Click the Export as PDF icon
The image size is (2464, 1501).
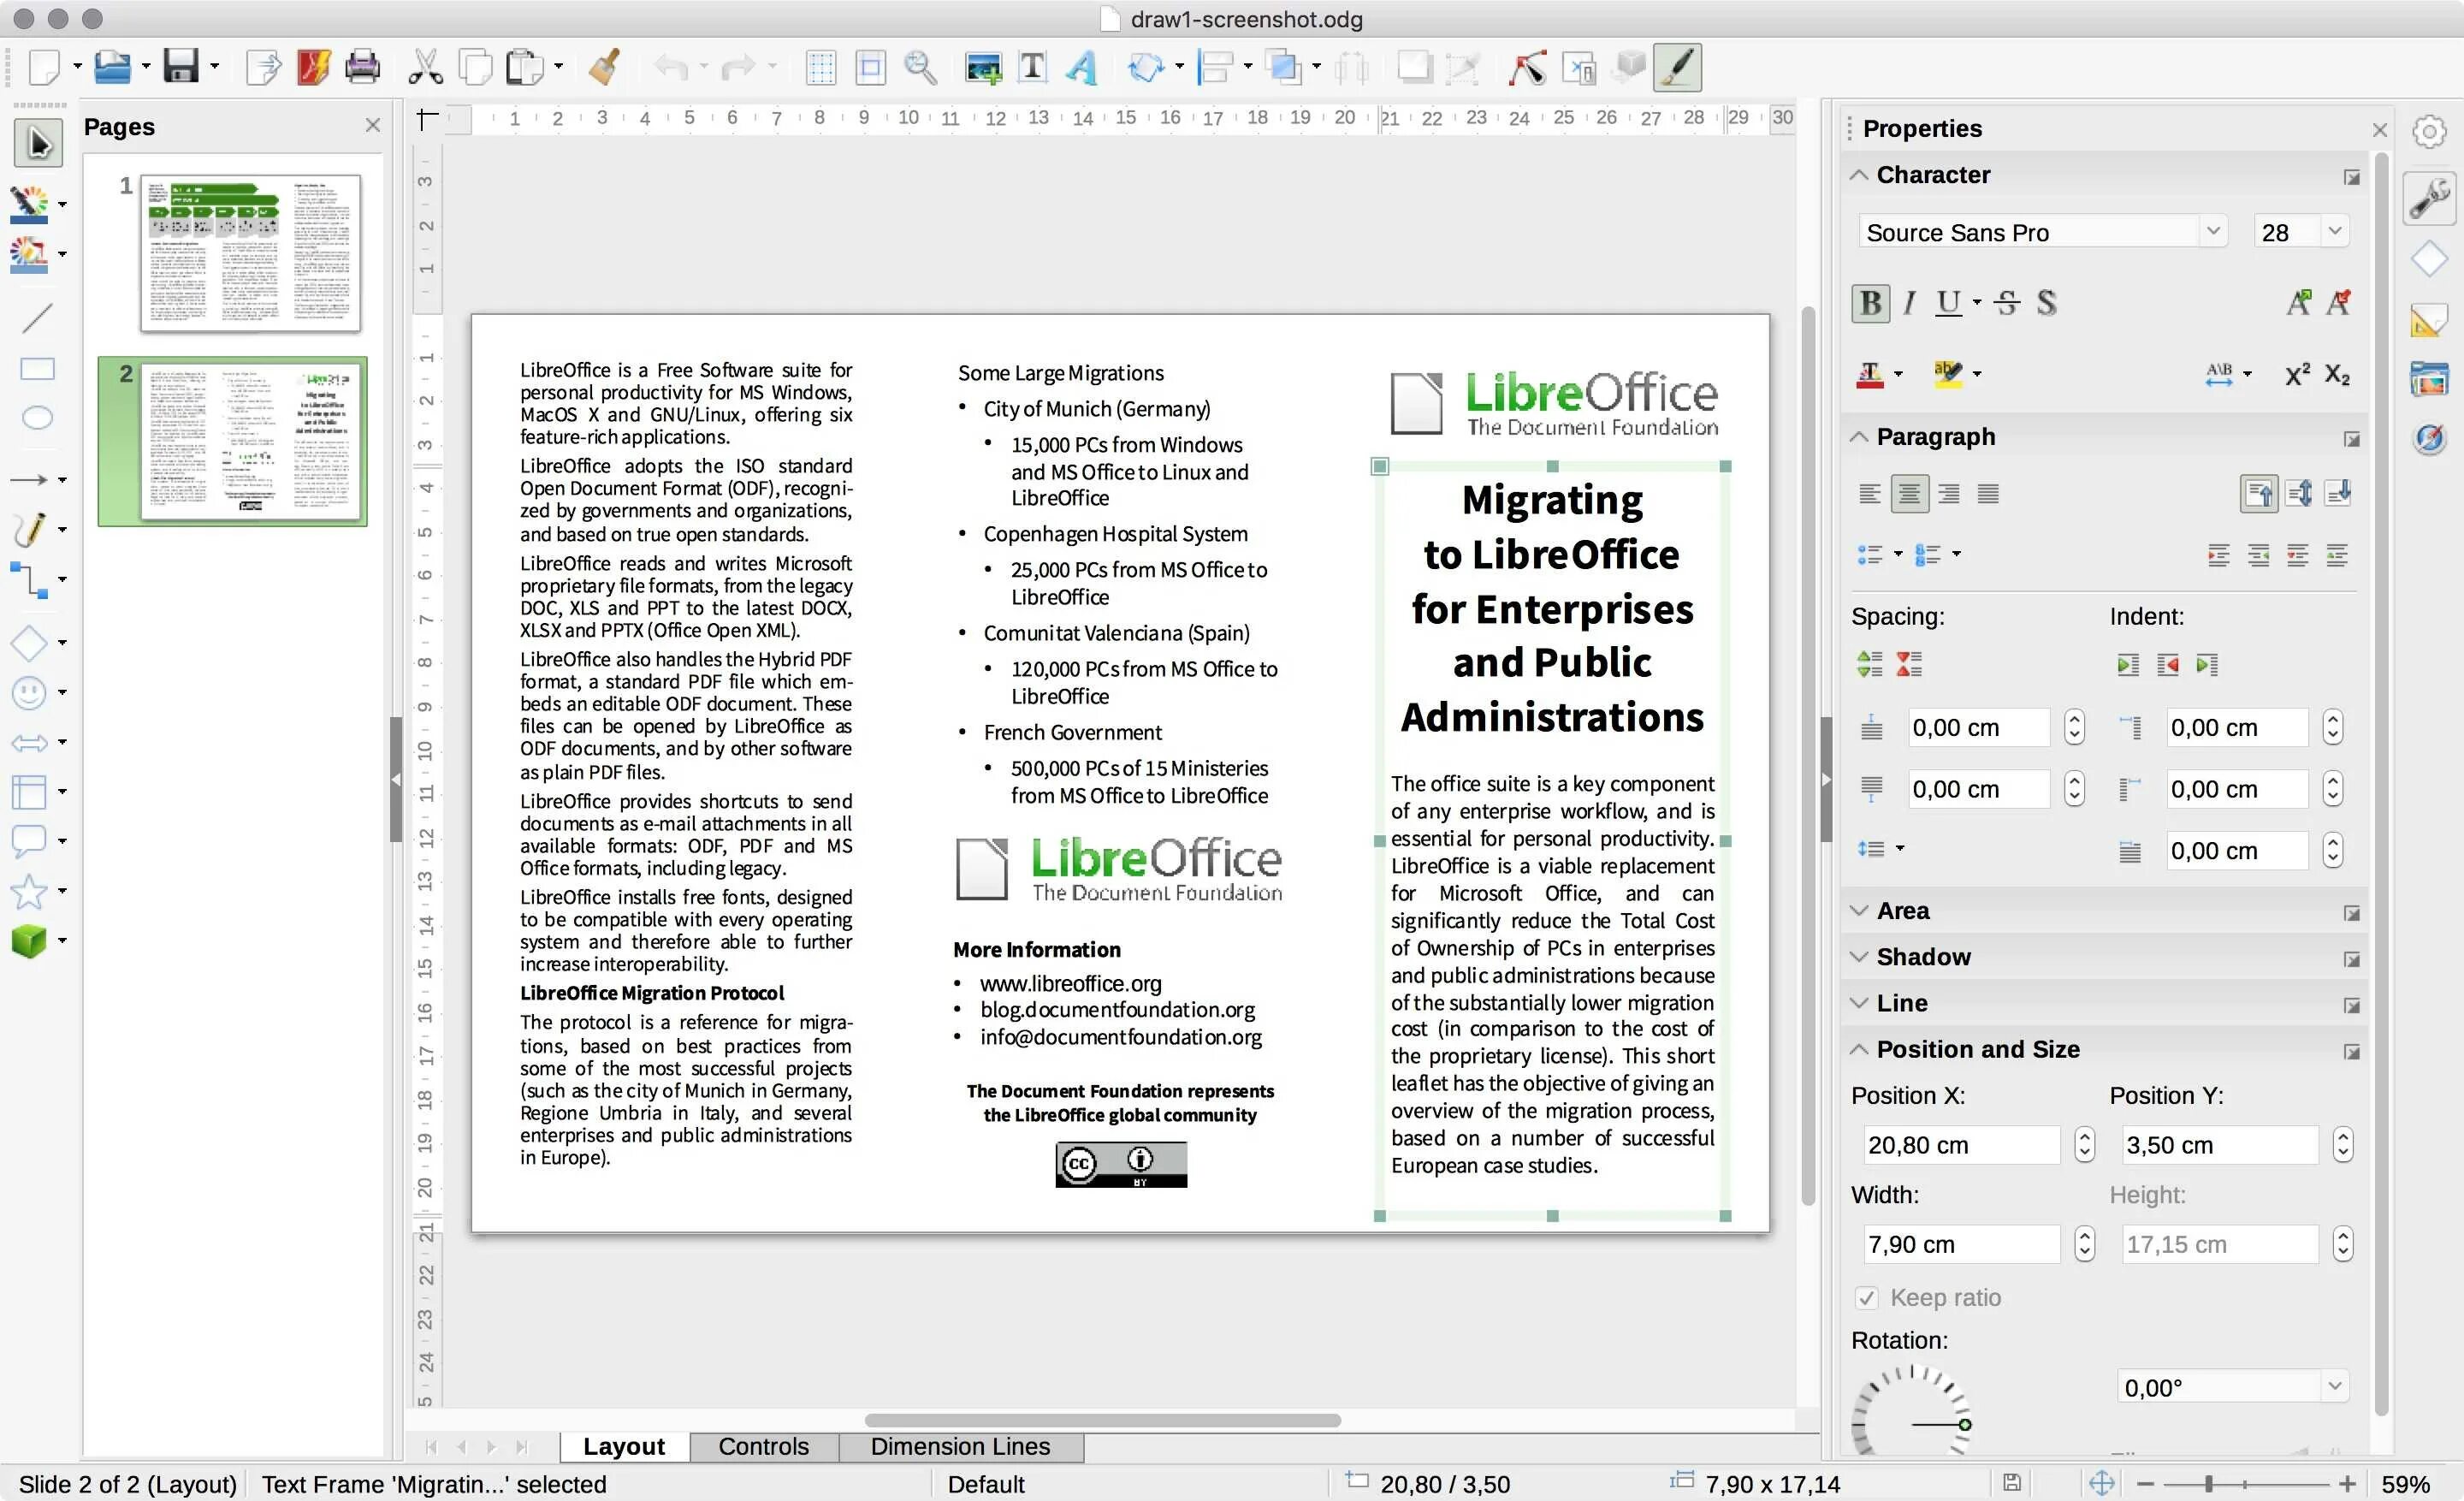(x=313, y=67)
